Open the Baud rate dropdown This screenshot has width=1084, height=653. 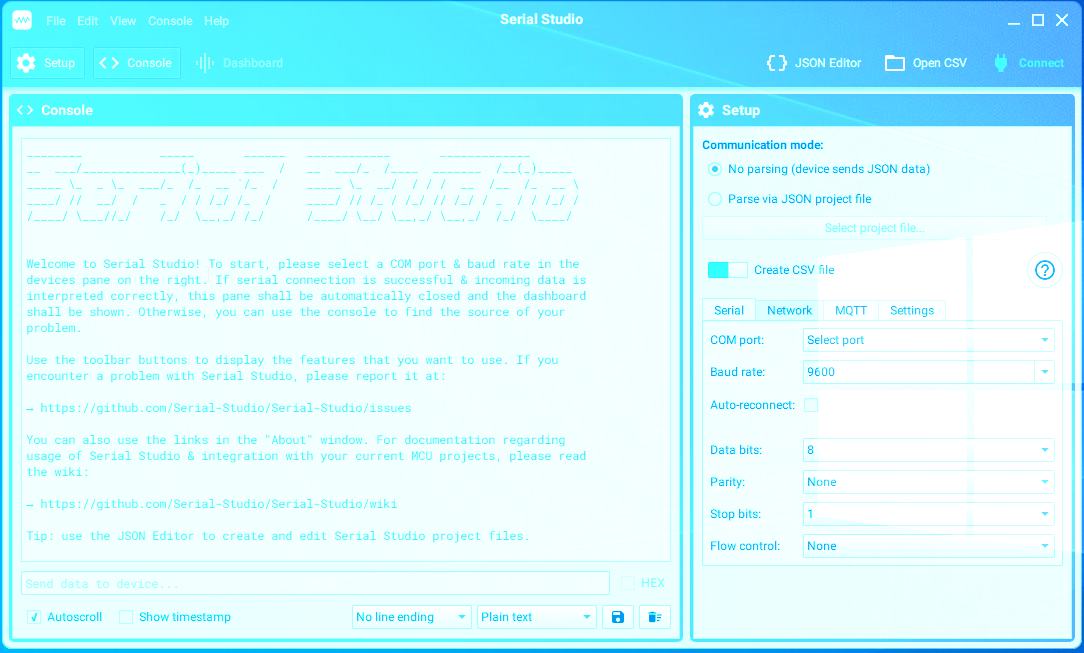pyautogui.click(x=1045, y=372)
